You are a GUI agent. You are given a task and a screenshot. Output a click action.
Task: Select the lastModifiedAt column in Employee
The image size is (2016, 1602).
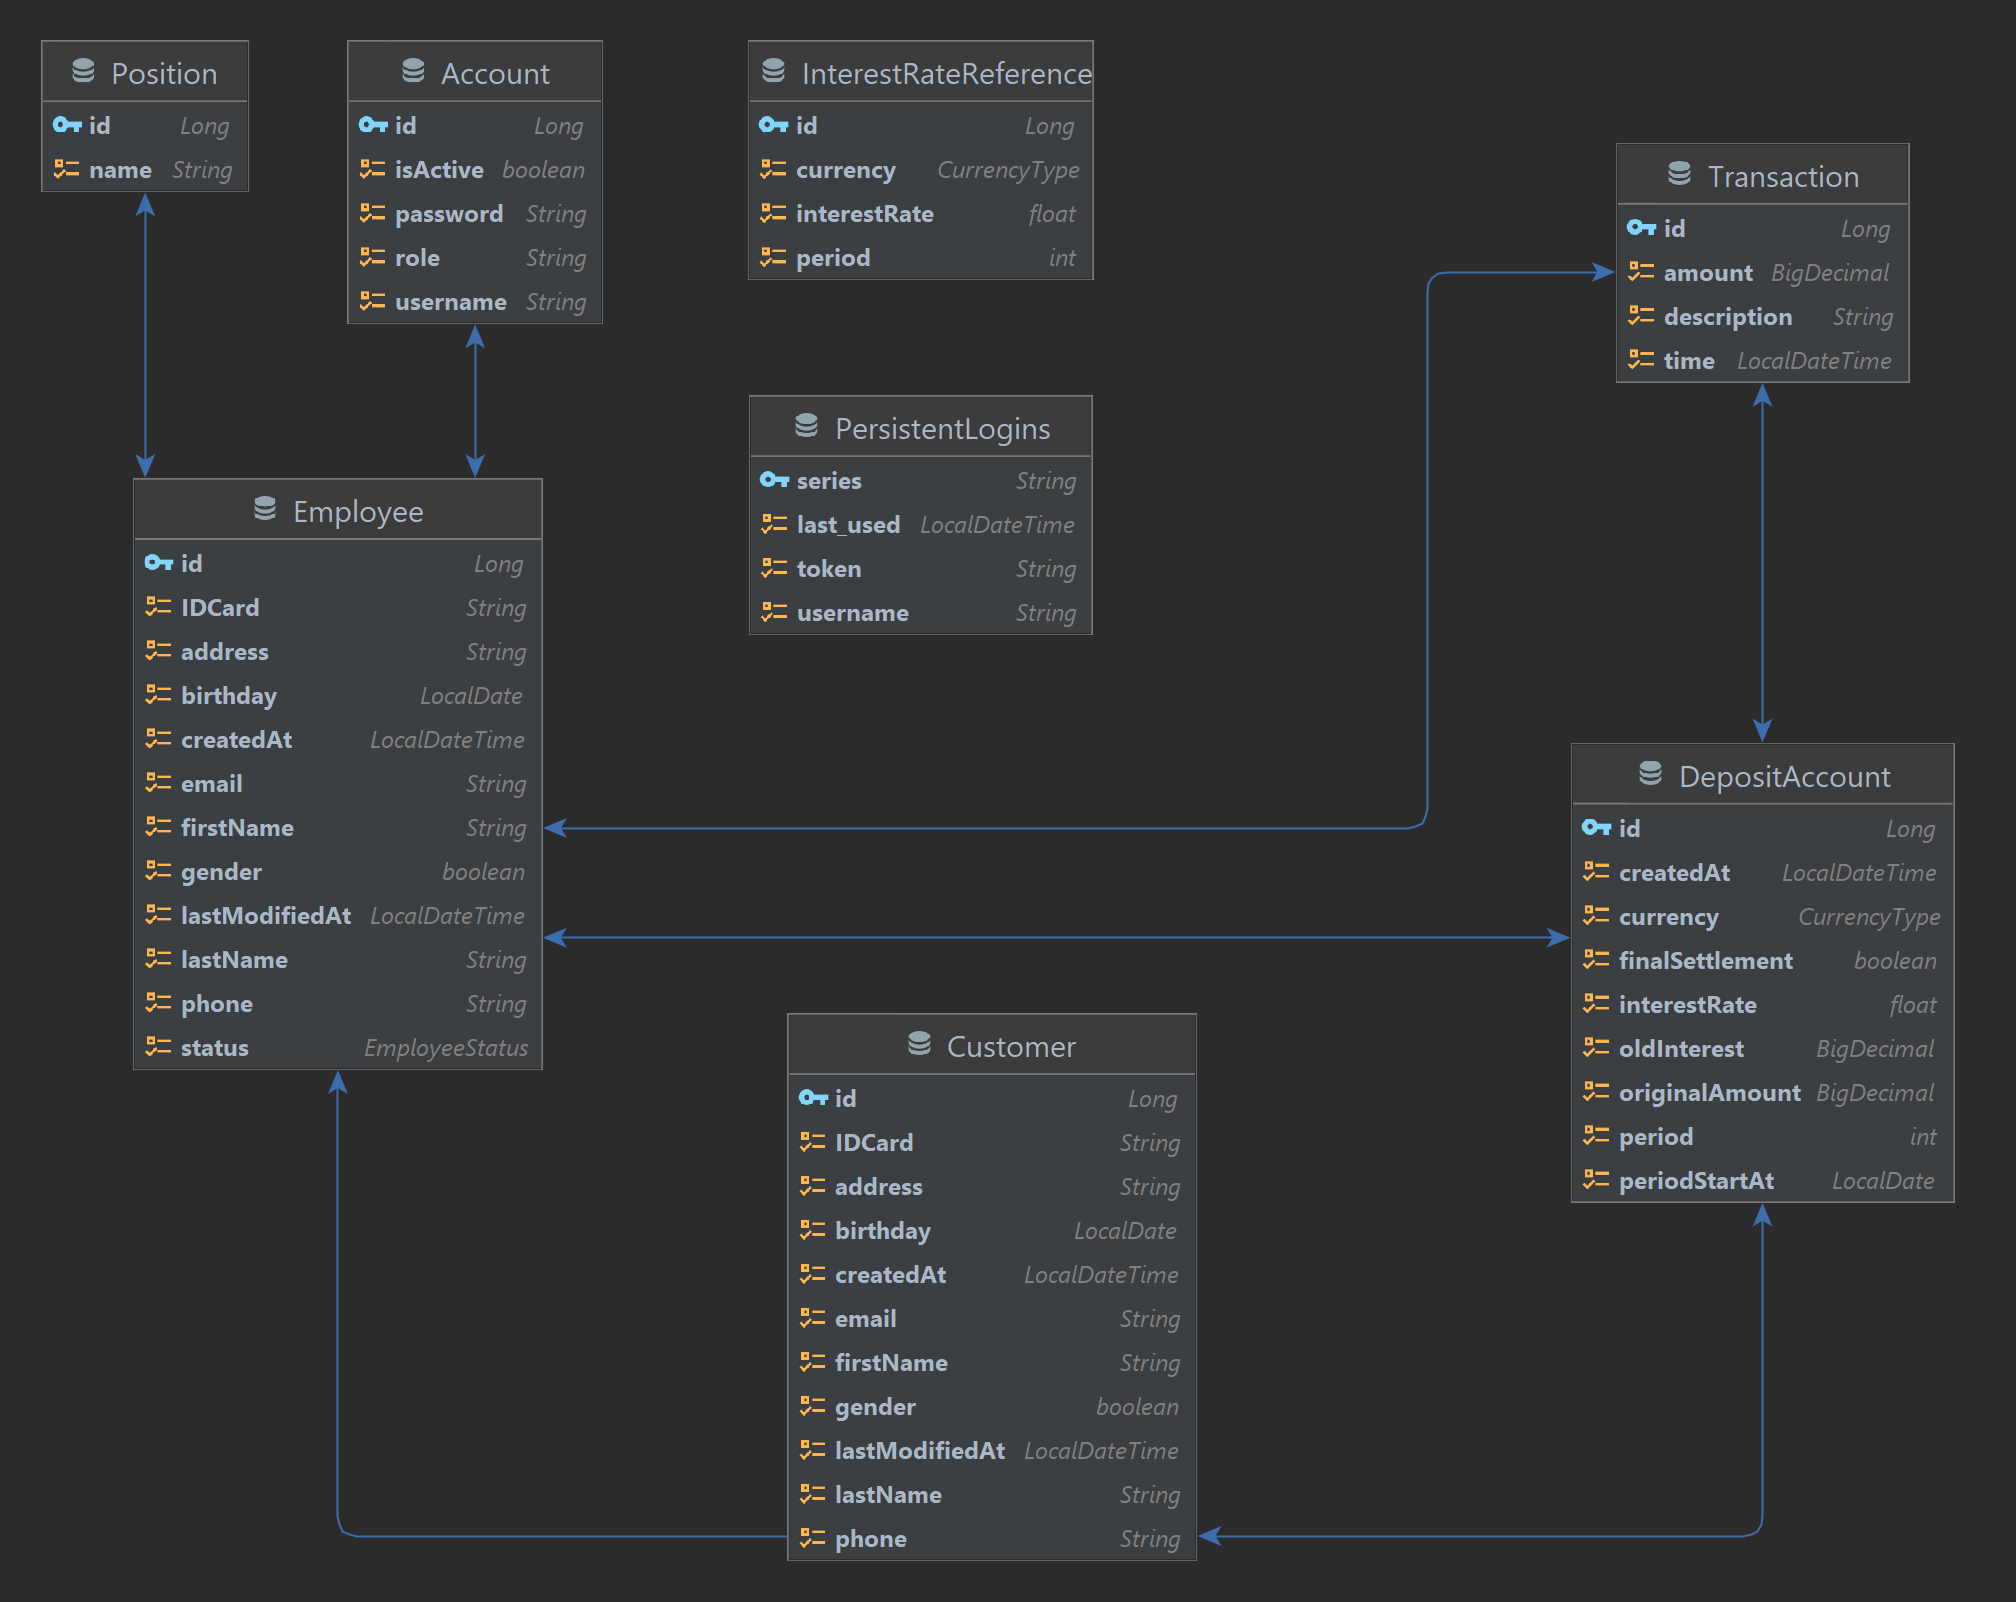(x=338, y=915)
